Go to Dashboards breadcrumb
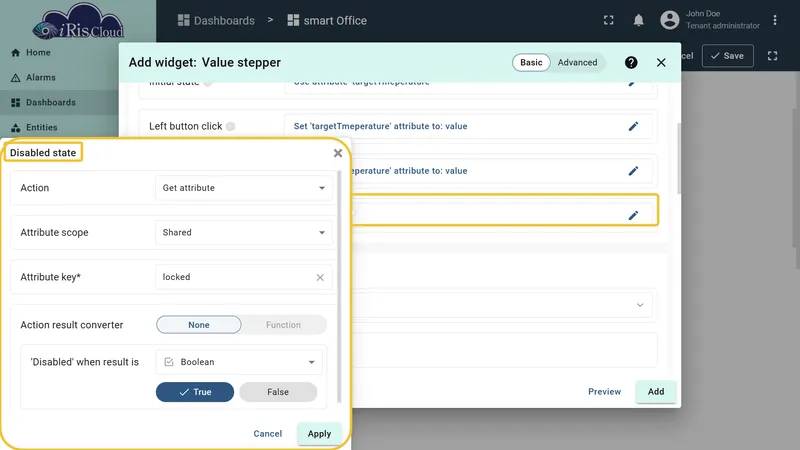The image size is (800, 450). pyautogui.click(x=216, y=20)
